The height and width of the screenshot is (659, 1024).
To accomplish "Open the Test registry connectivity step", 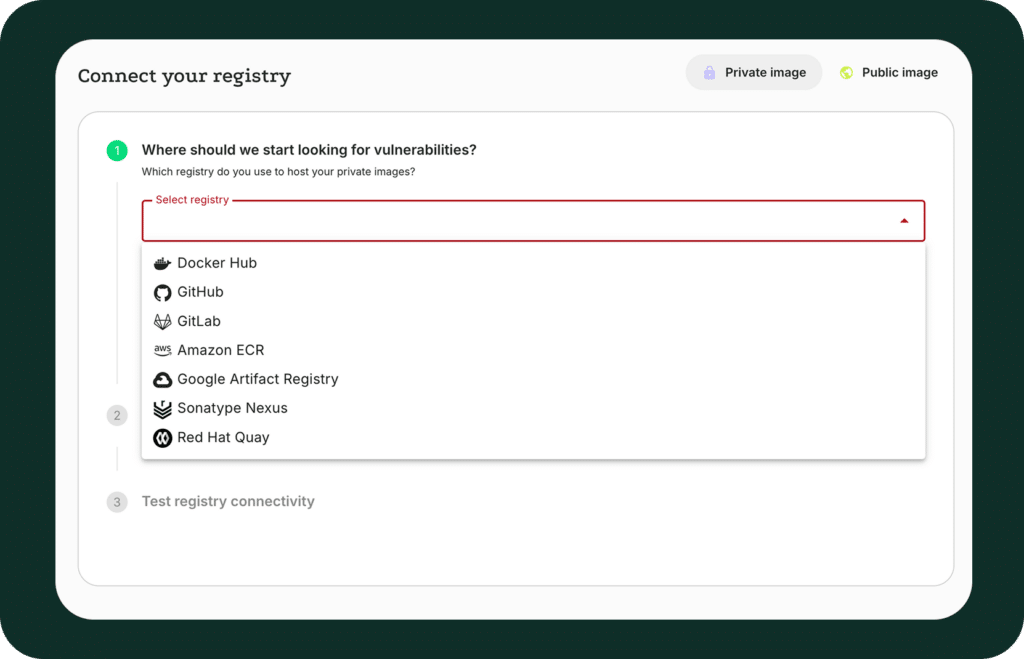I will coord(228,502).
